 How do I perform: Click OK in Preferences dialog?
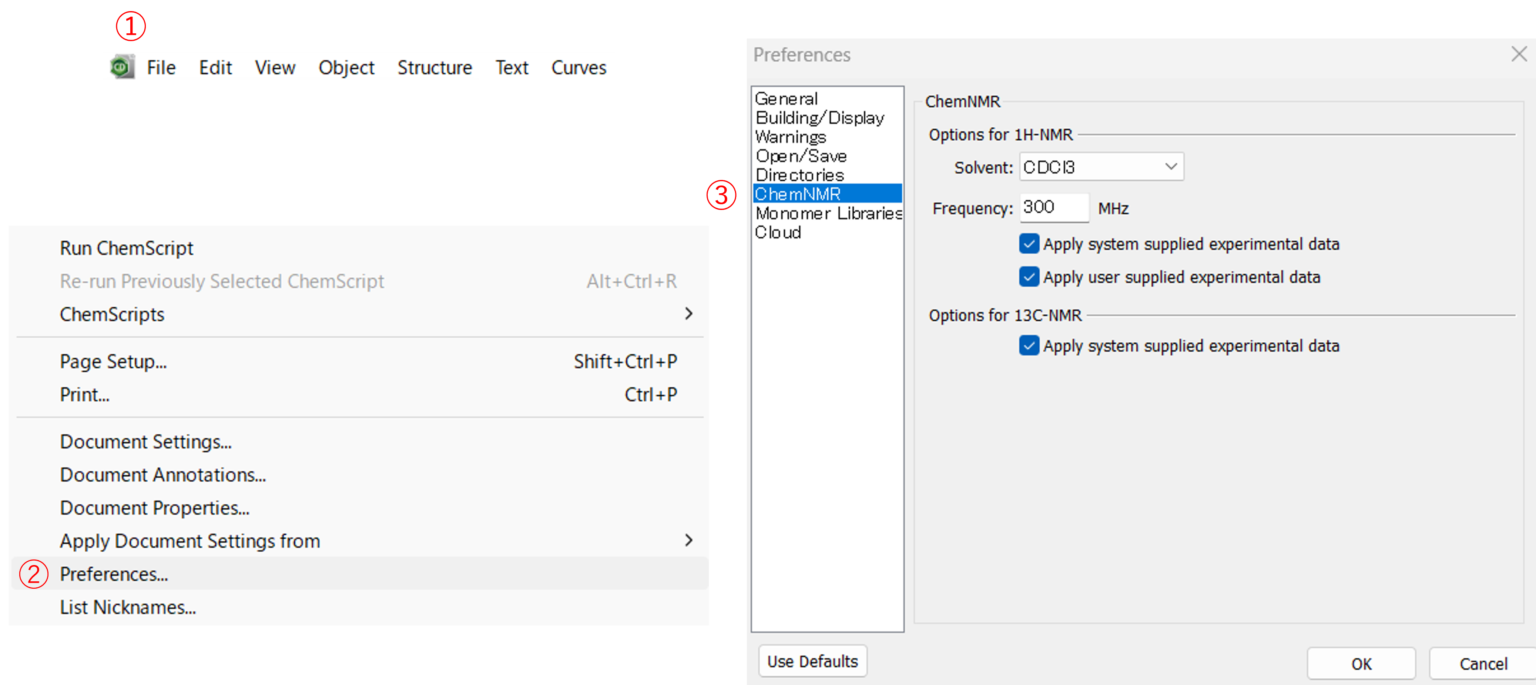click(1361, 663)
